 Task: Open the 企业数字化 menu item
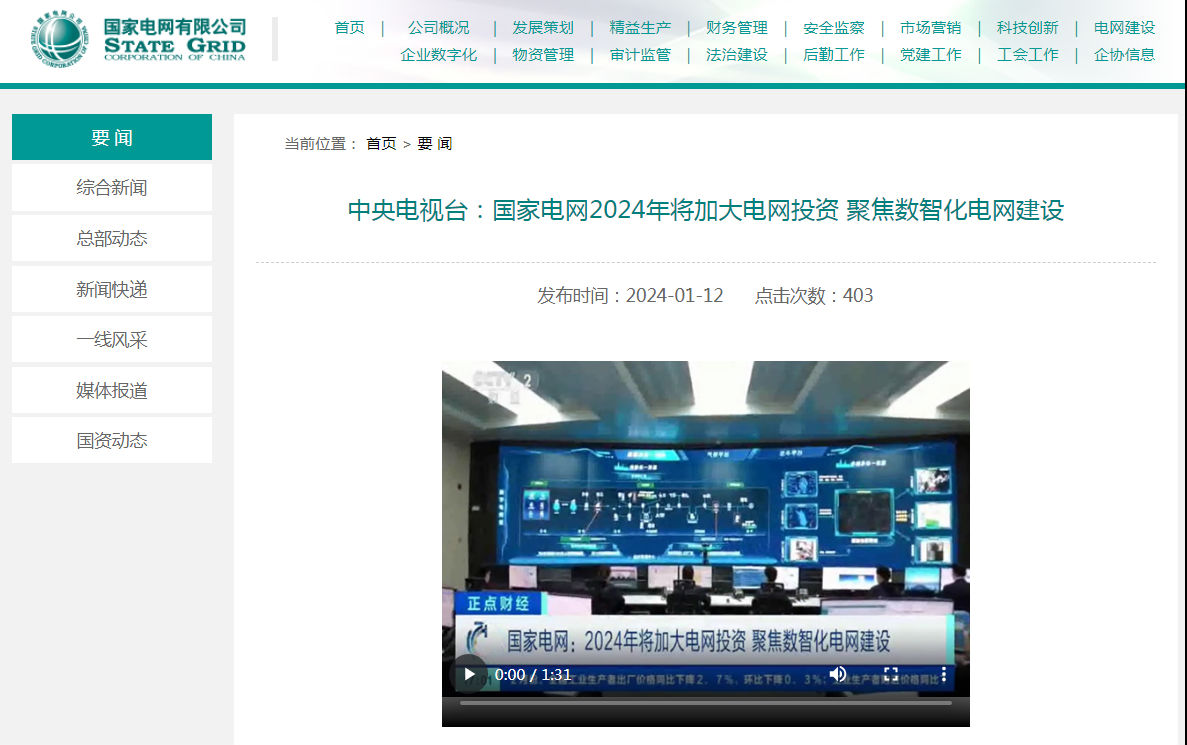(x=438, y=55)
